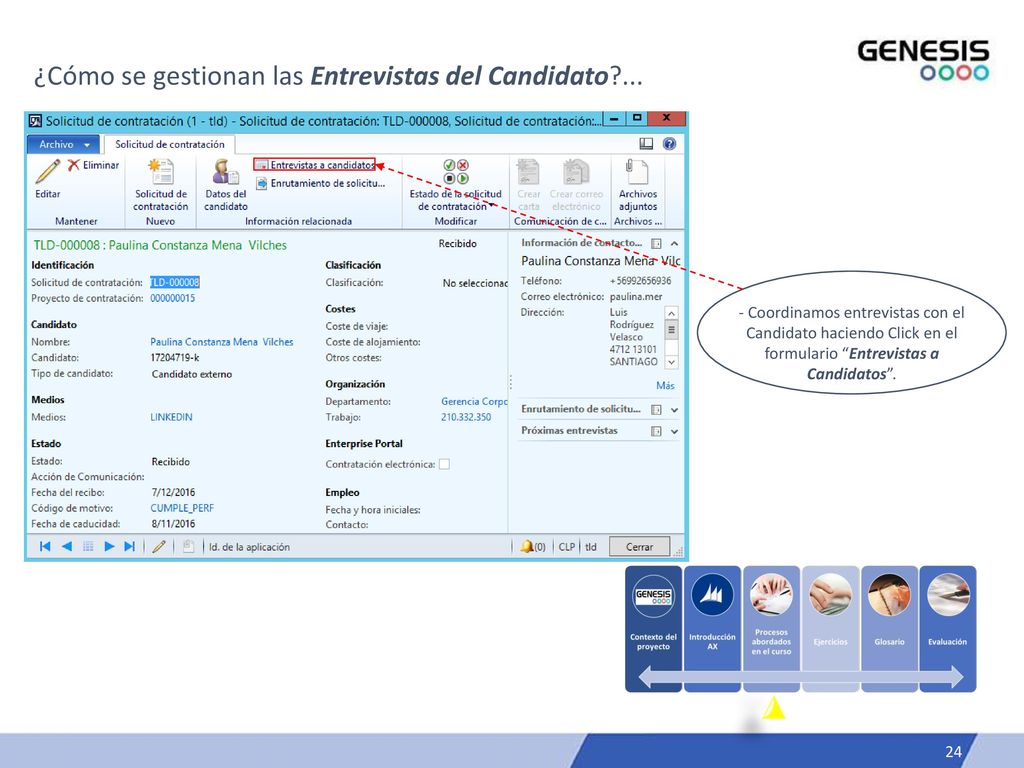Open Datos del candidato
The image size is (1024, 768).
coord(225,185)
